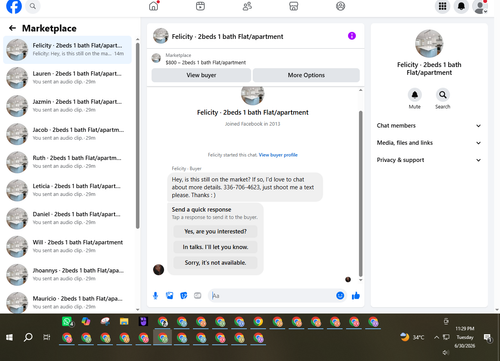The width and height of the screenshot is (500, 361).
Task: Open the Video tab icon
Action: (x=200, y=6)
